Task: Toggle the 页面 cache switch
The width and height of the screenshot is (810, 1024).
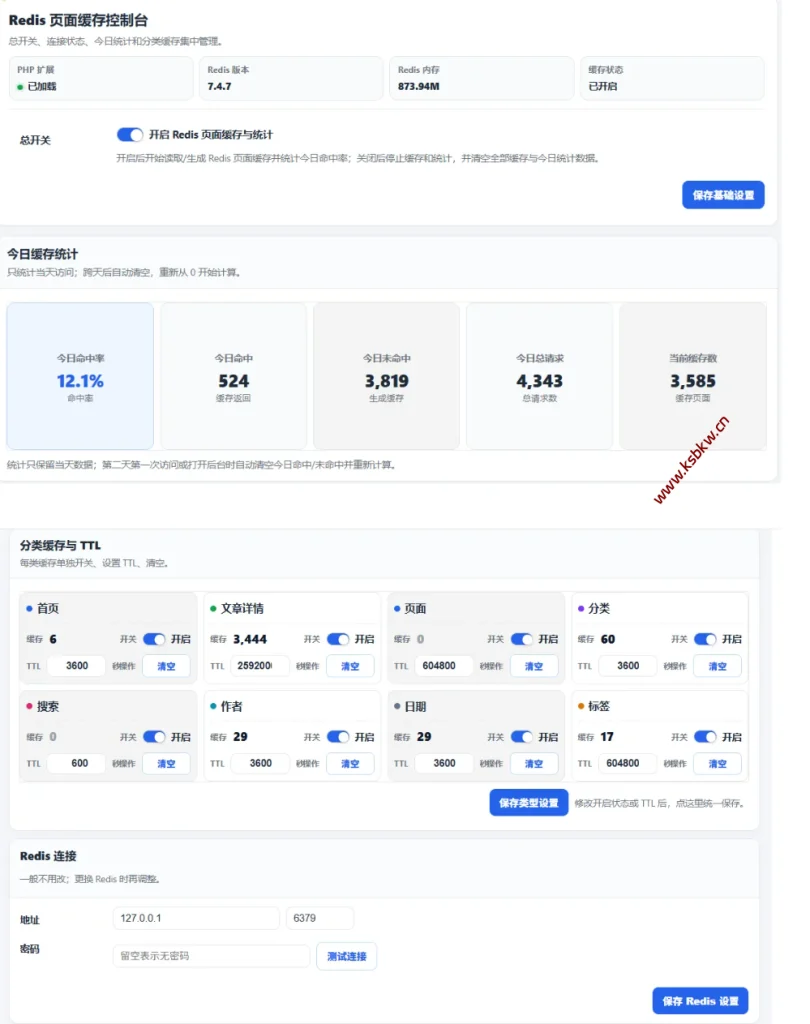Action: pyautogui.click(x=521, y=639)
